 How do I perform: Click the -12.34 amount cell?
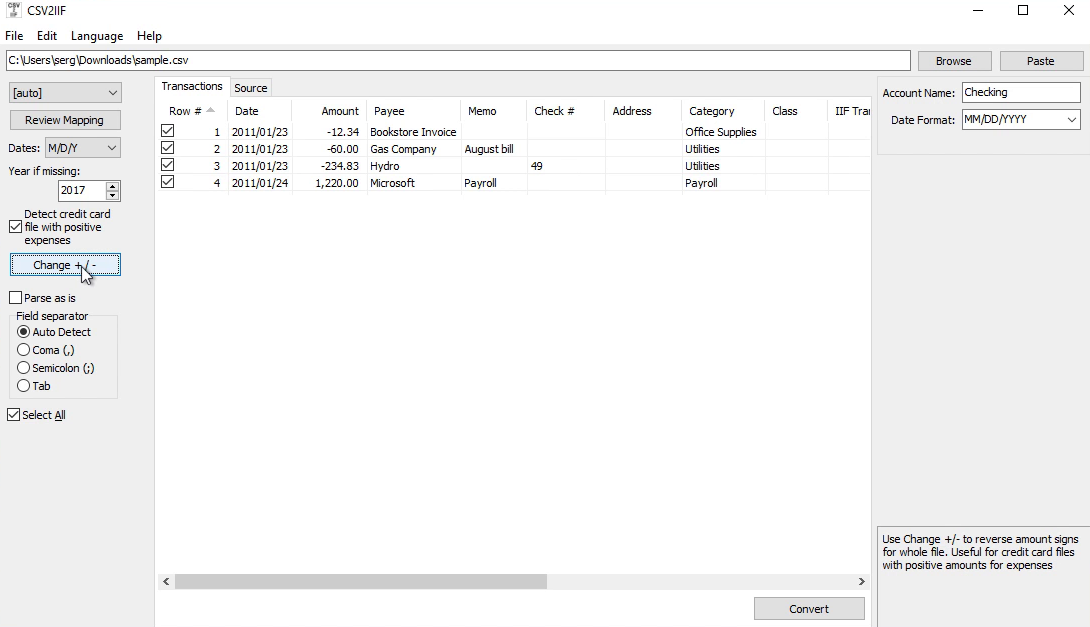329,132
